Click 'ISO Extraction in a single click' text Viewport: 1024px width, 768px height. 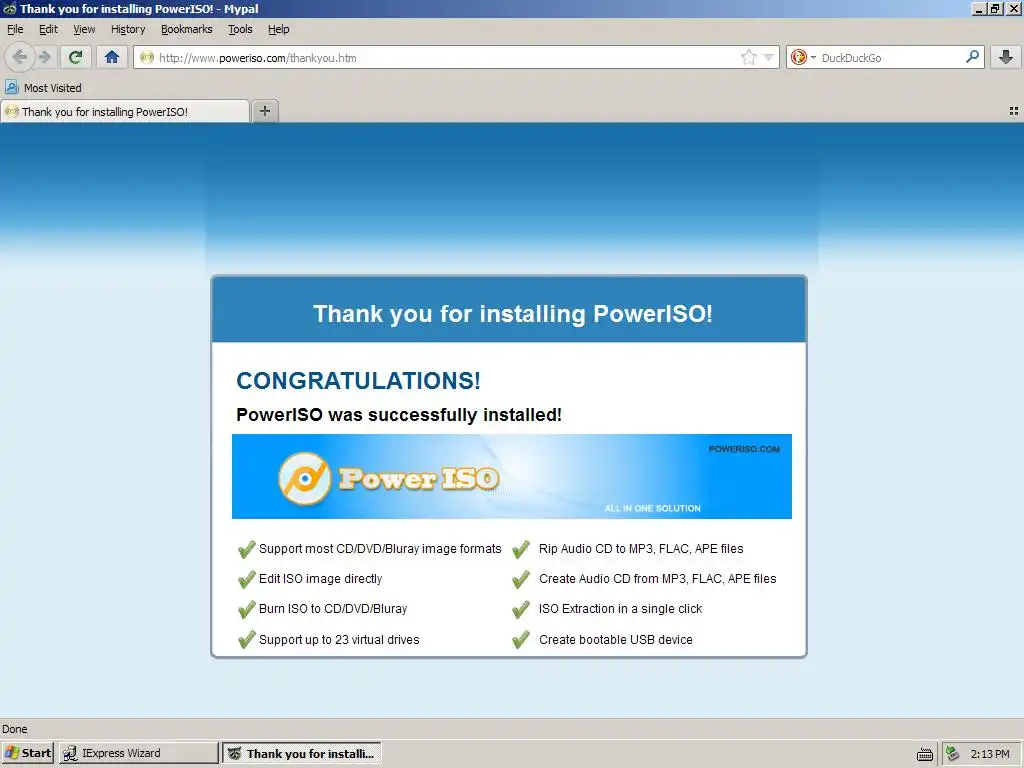(x=620, y=609)
